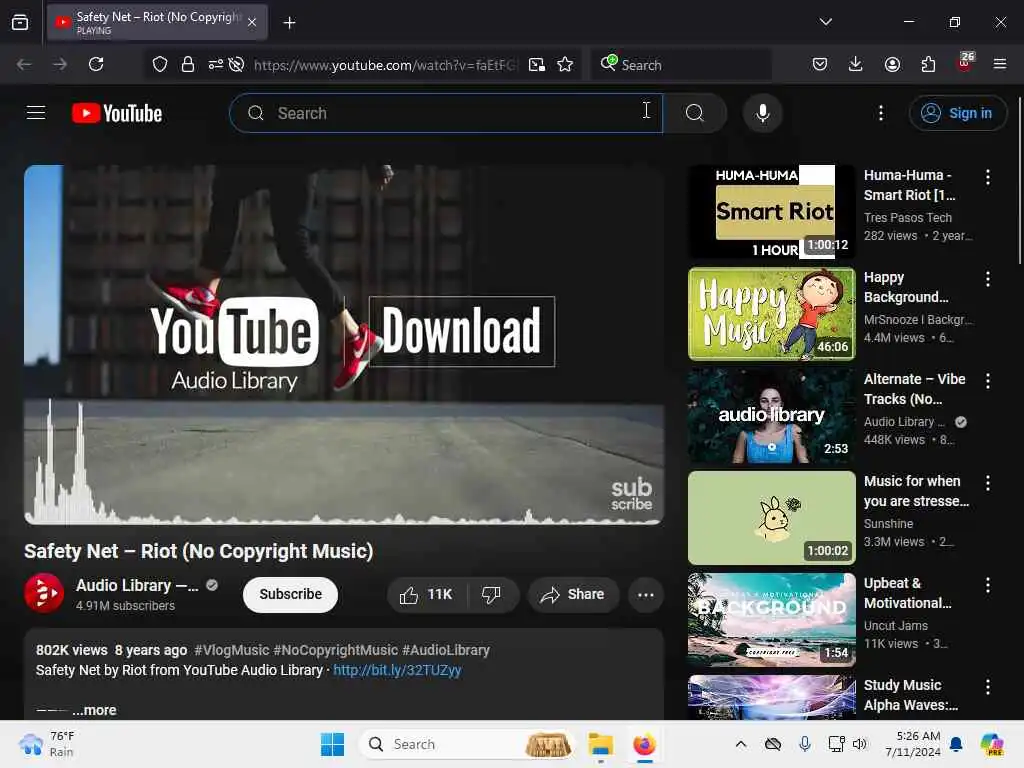Screen dimensions: 1024x768
Task: Focus the YouTube search box
Action: click(x=446, y=113)
